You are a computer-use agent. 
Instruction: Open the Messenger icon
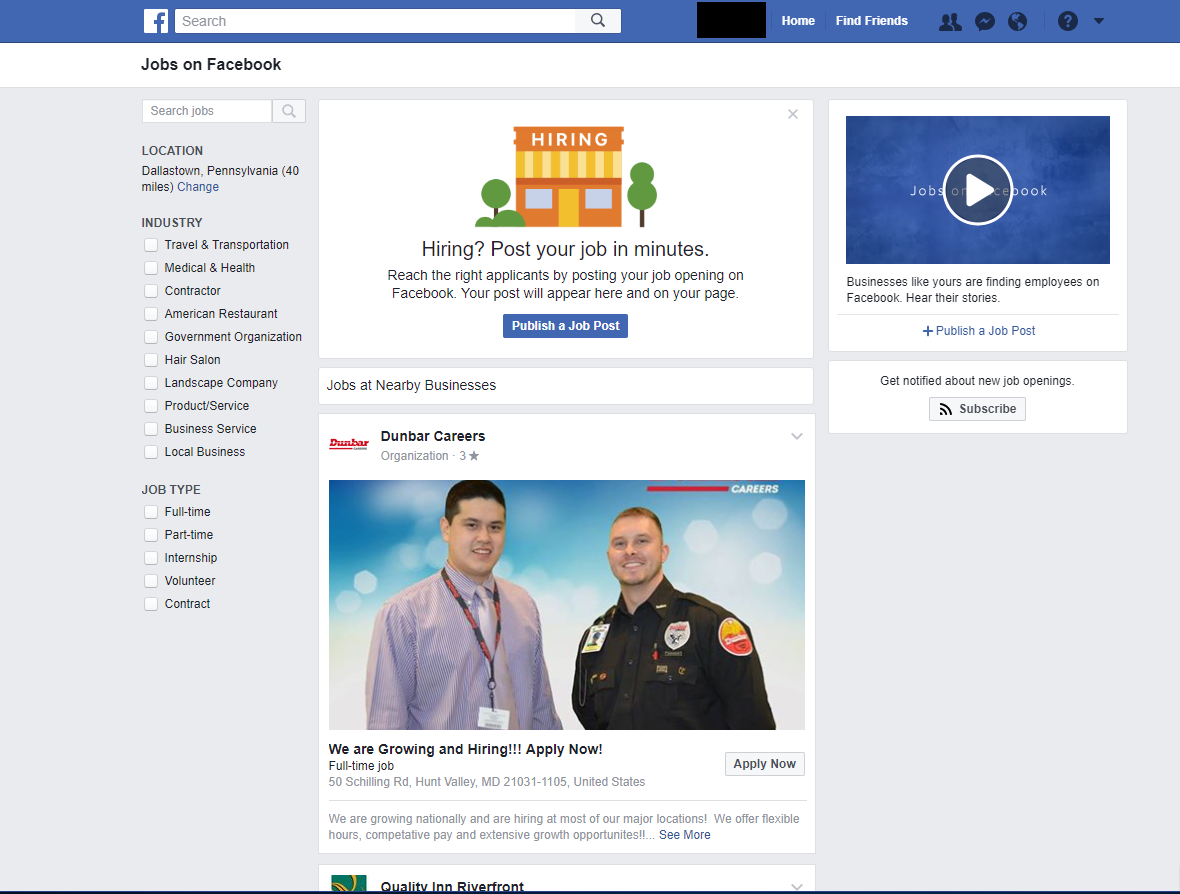984,21
